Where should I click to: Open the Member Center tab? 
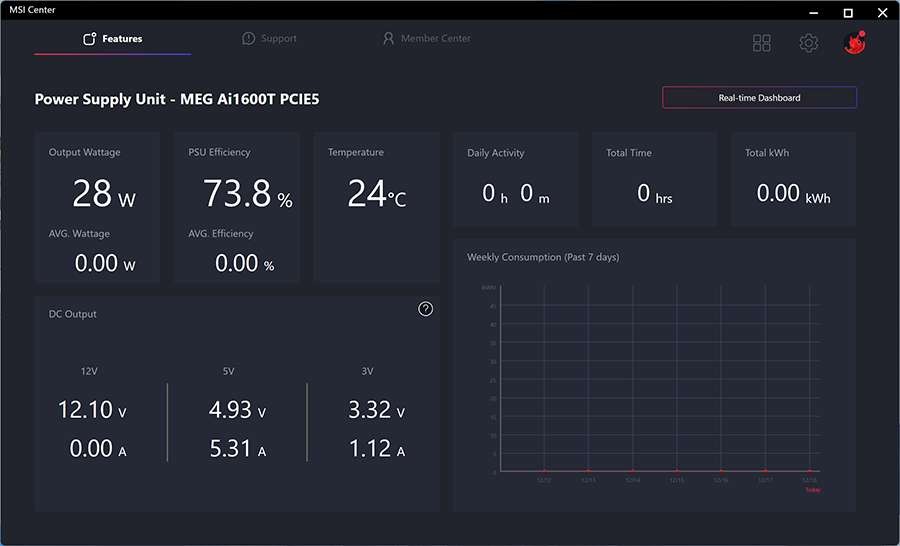(x=426, y=38)
